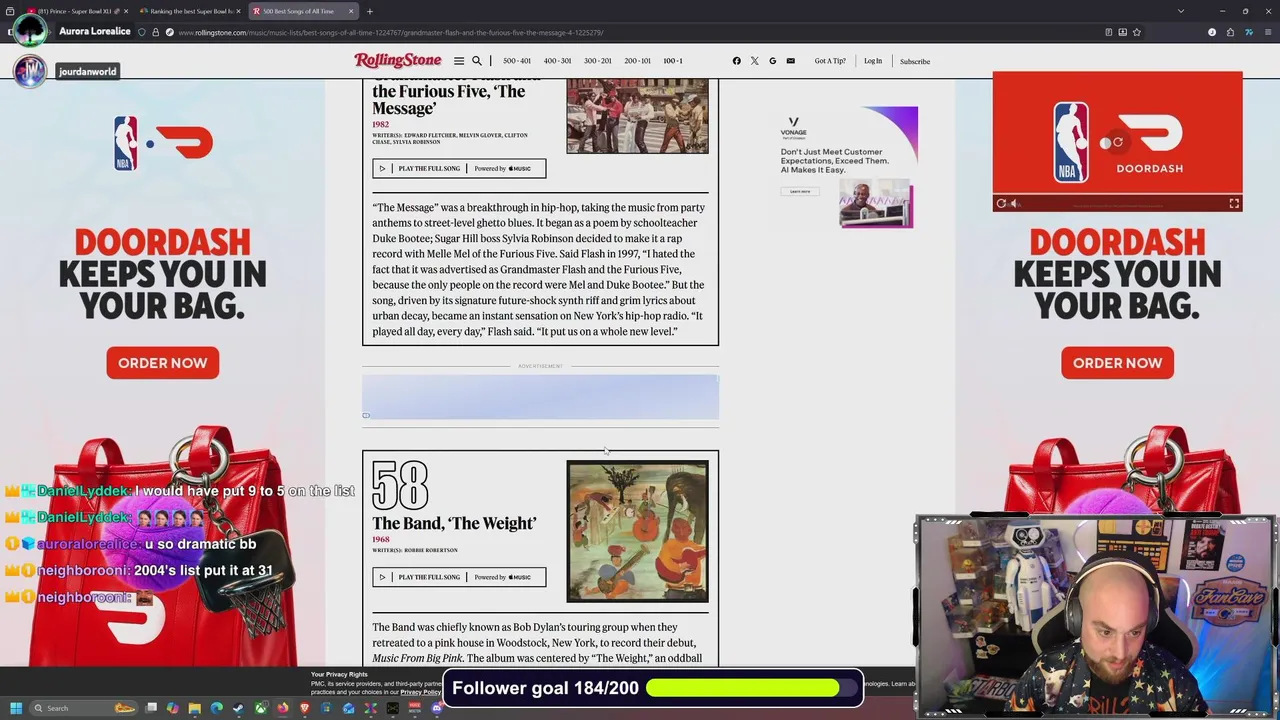1280x720 pixels.
Task: Open Rolling Stone site search
Action: 477,61
